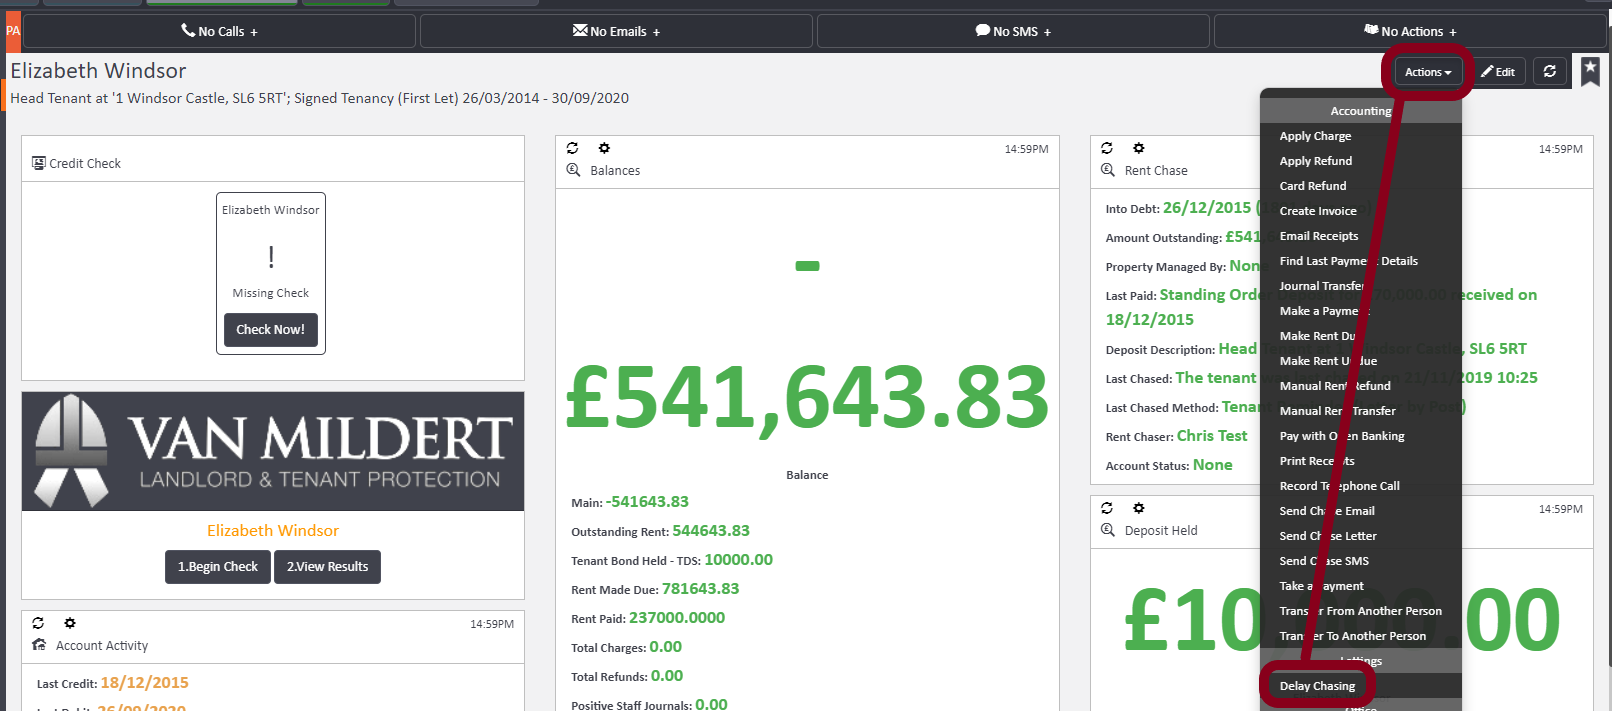Click the star bookmark icon at top right
This screenshot has width=1612, height=711.
pyautogui.click(x=1590, y=70)
